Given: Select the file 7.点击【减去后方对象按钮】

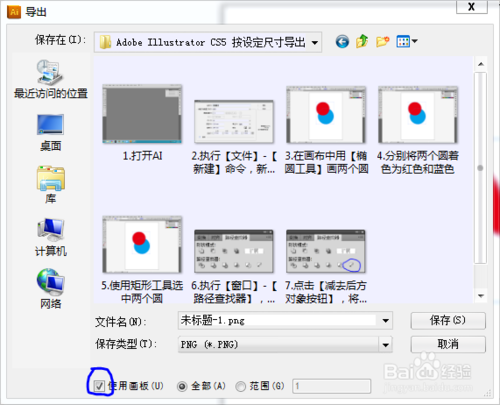Looking at the screenshot, I should click(326, 266).
